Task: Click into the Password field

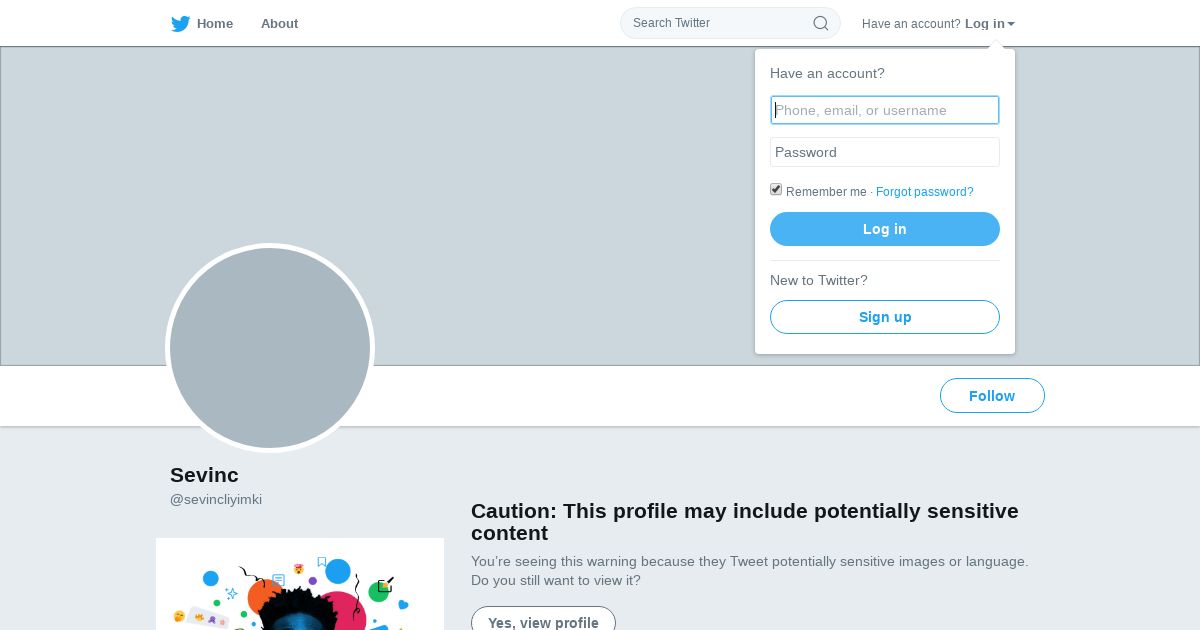Action: tap(884, 152)
